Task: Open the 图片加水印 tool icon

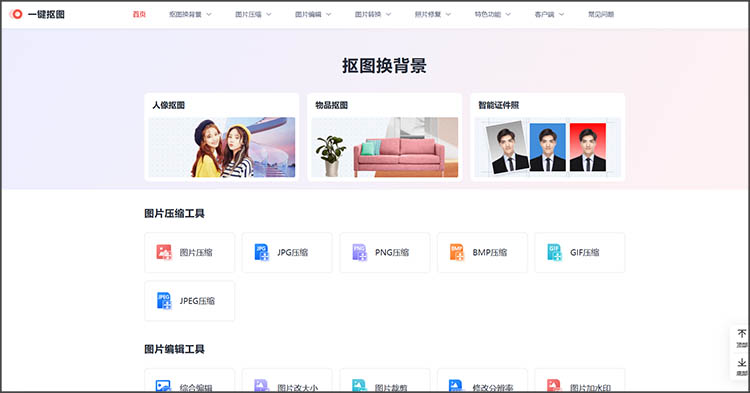Action: tap(553, 385)
